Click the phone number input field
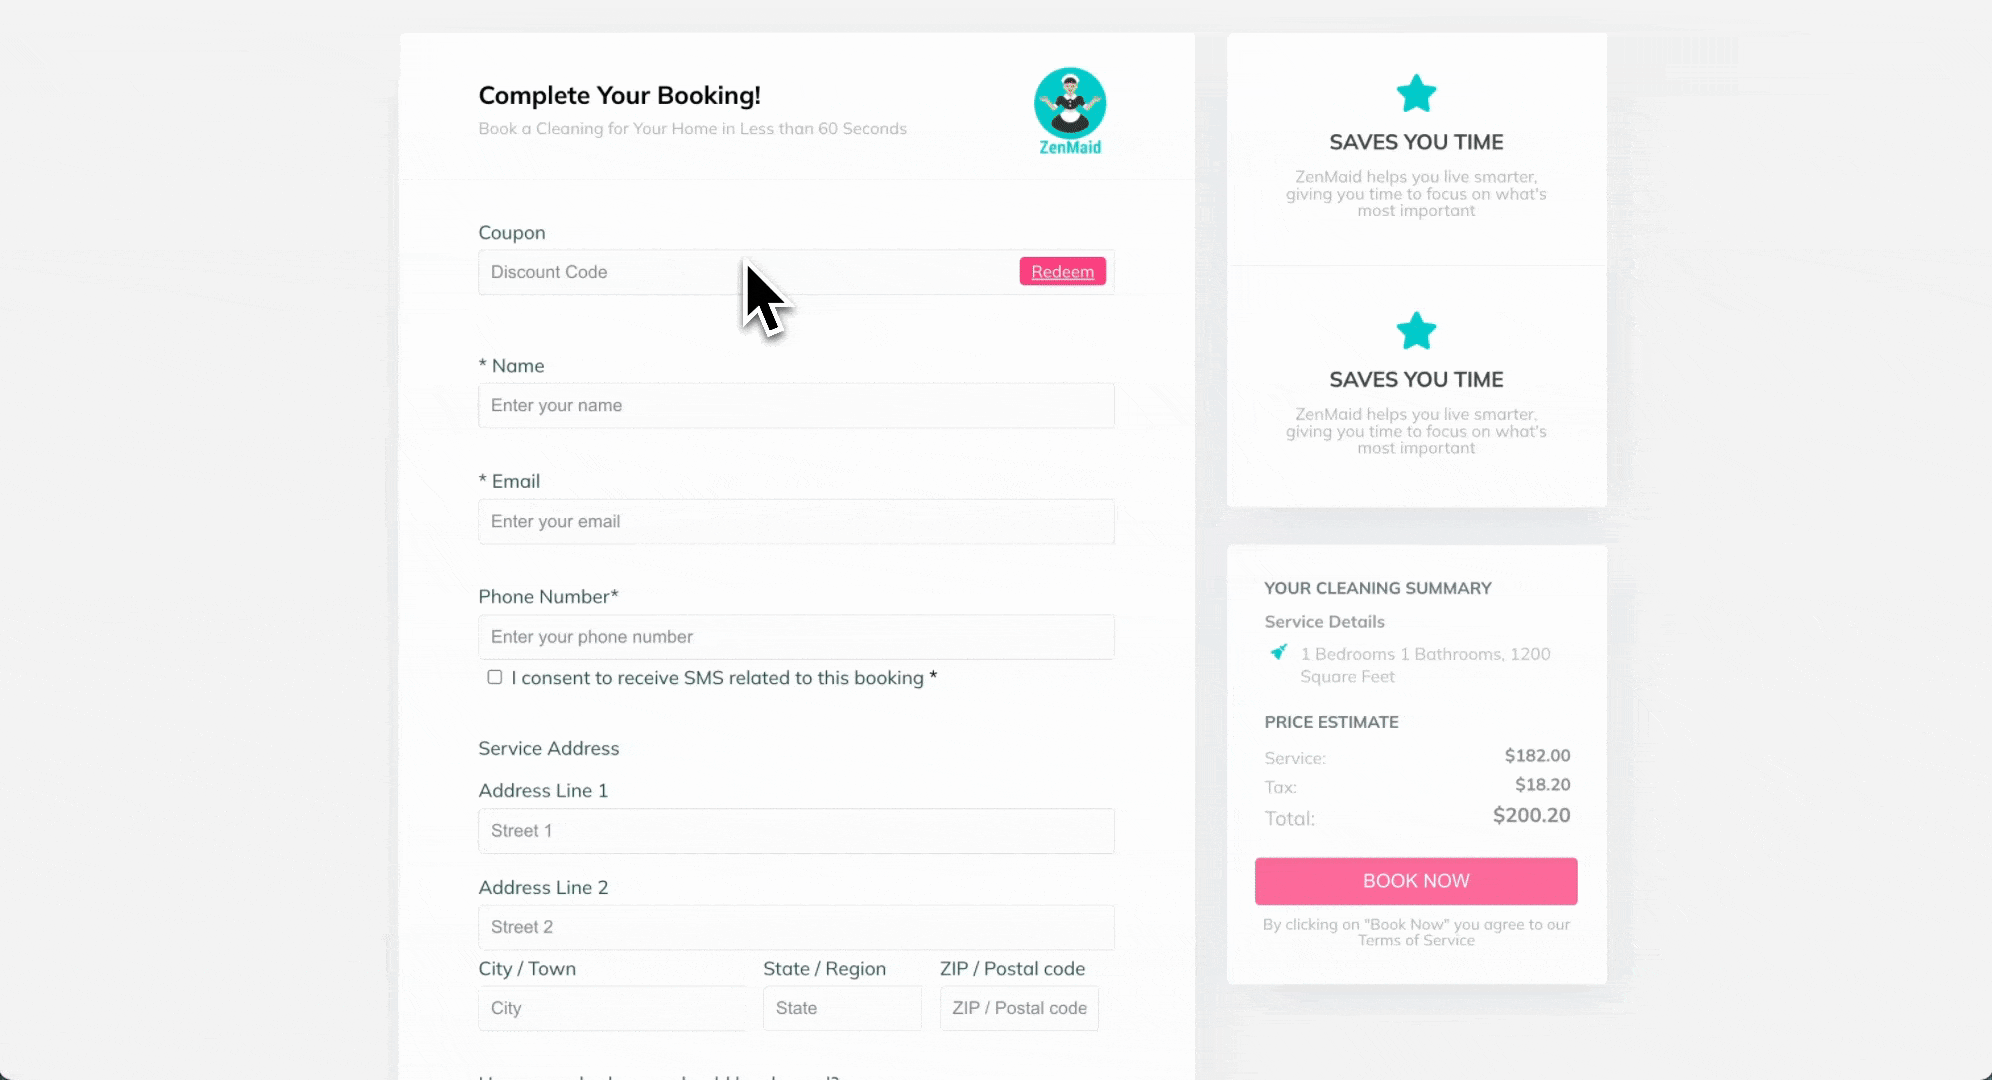1992x1080 pixels. [796, 637]
